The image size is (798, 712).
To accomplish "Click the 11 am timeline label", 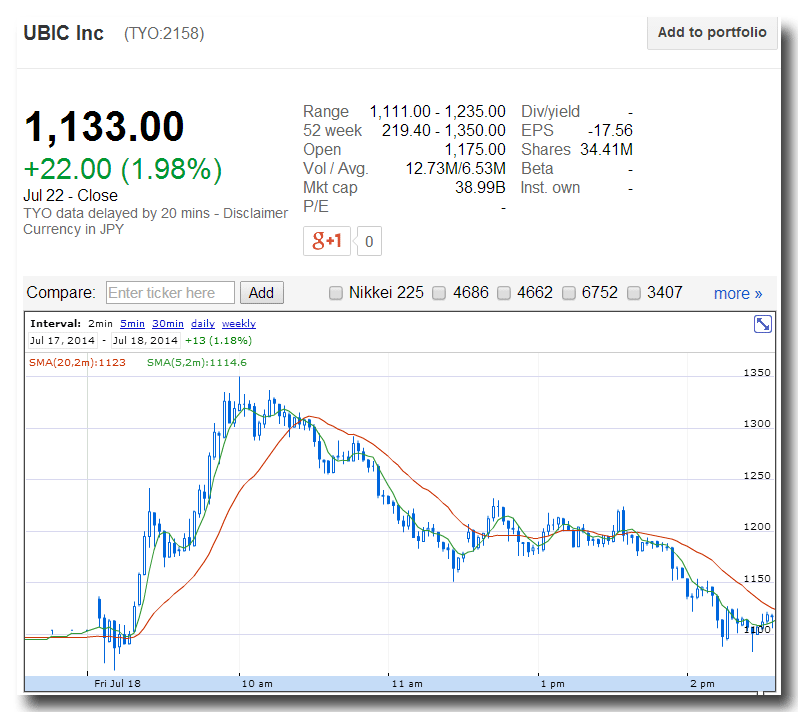I will (407, 683).
